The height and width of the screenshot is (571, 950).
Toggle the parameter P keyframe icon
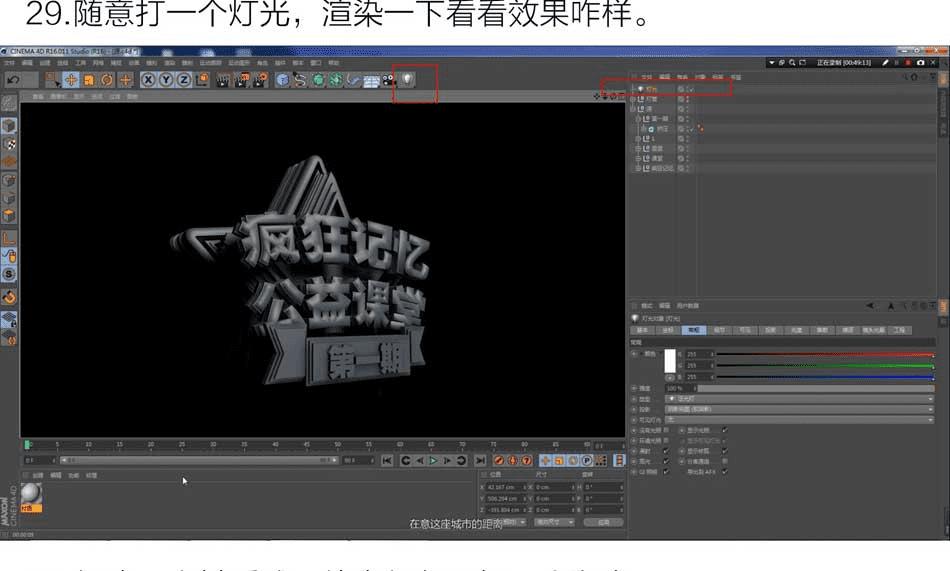coord(586,461)
